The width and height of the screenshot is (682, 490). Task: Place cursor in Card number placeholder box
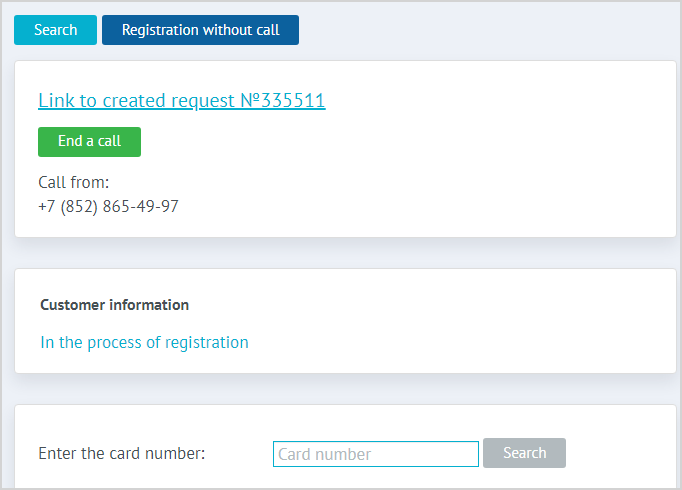(x=375, y=454)
